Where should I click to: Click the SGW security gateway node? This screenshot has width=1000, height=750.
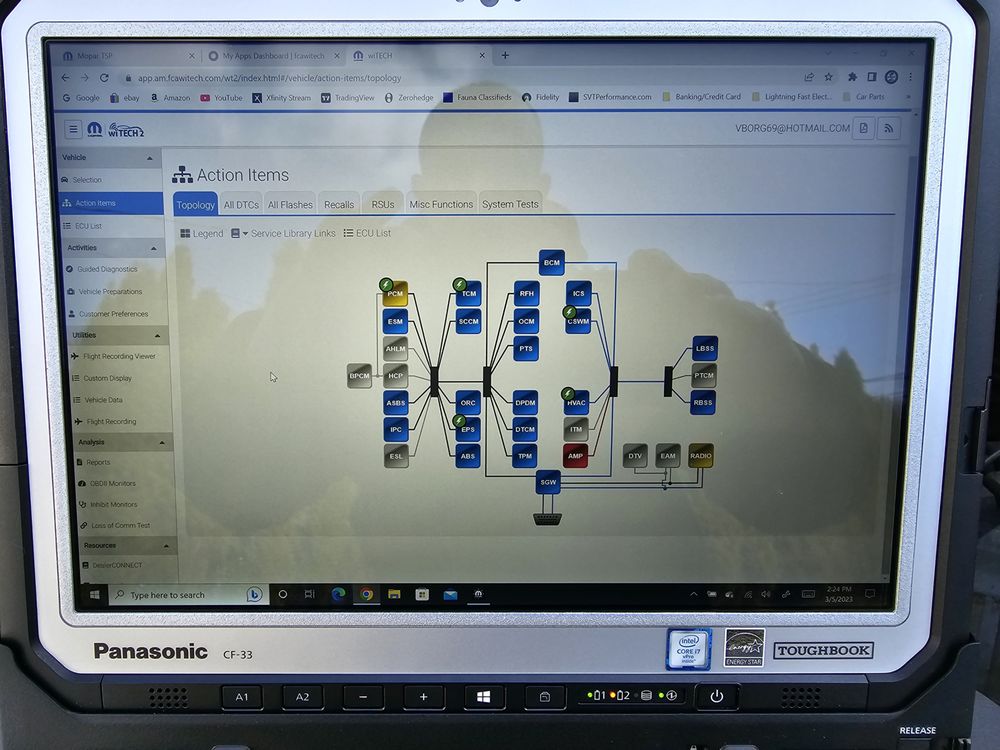click(548, 482)
